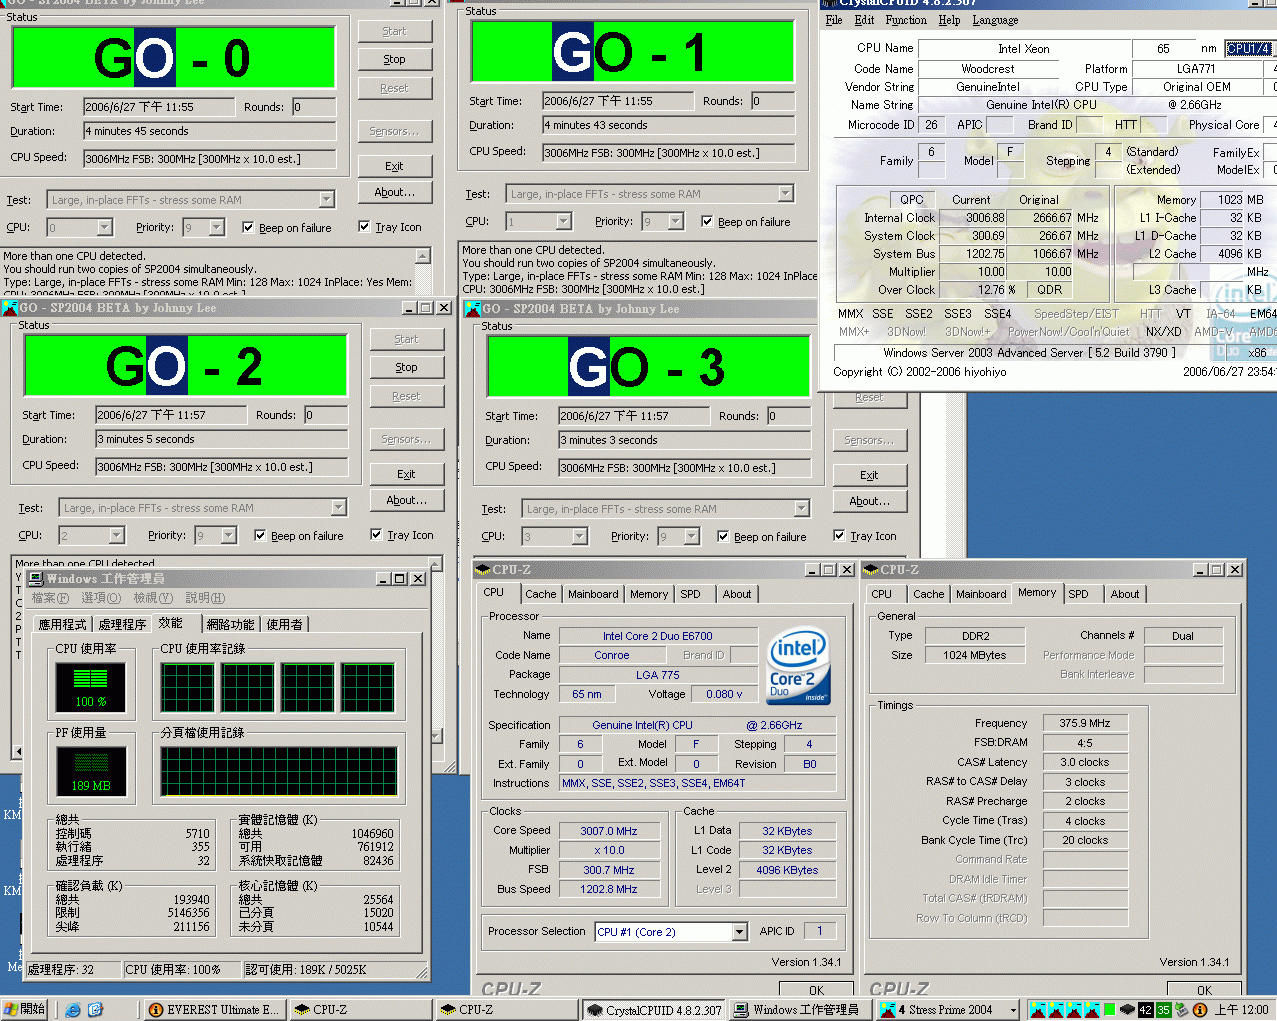
Task: Switch to the 處理程序 tab in Task Manager
Action: click(x=122, y=624)
